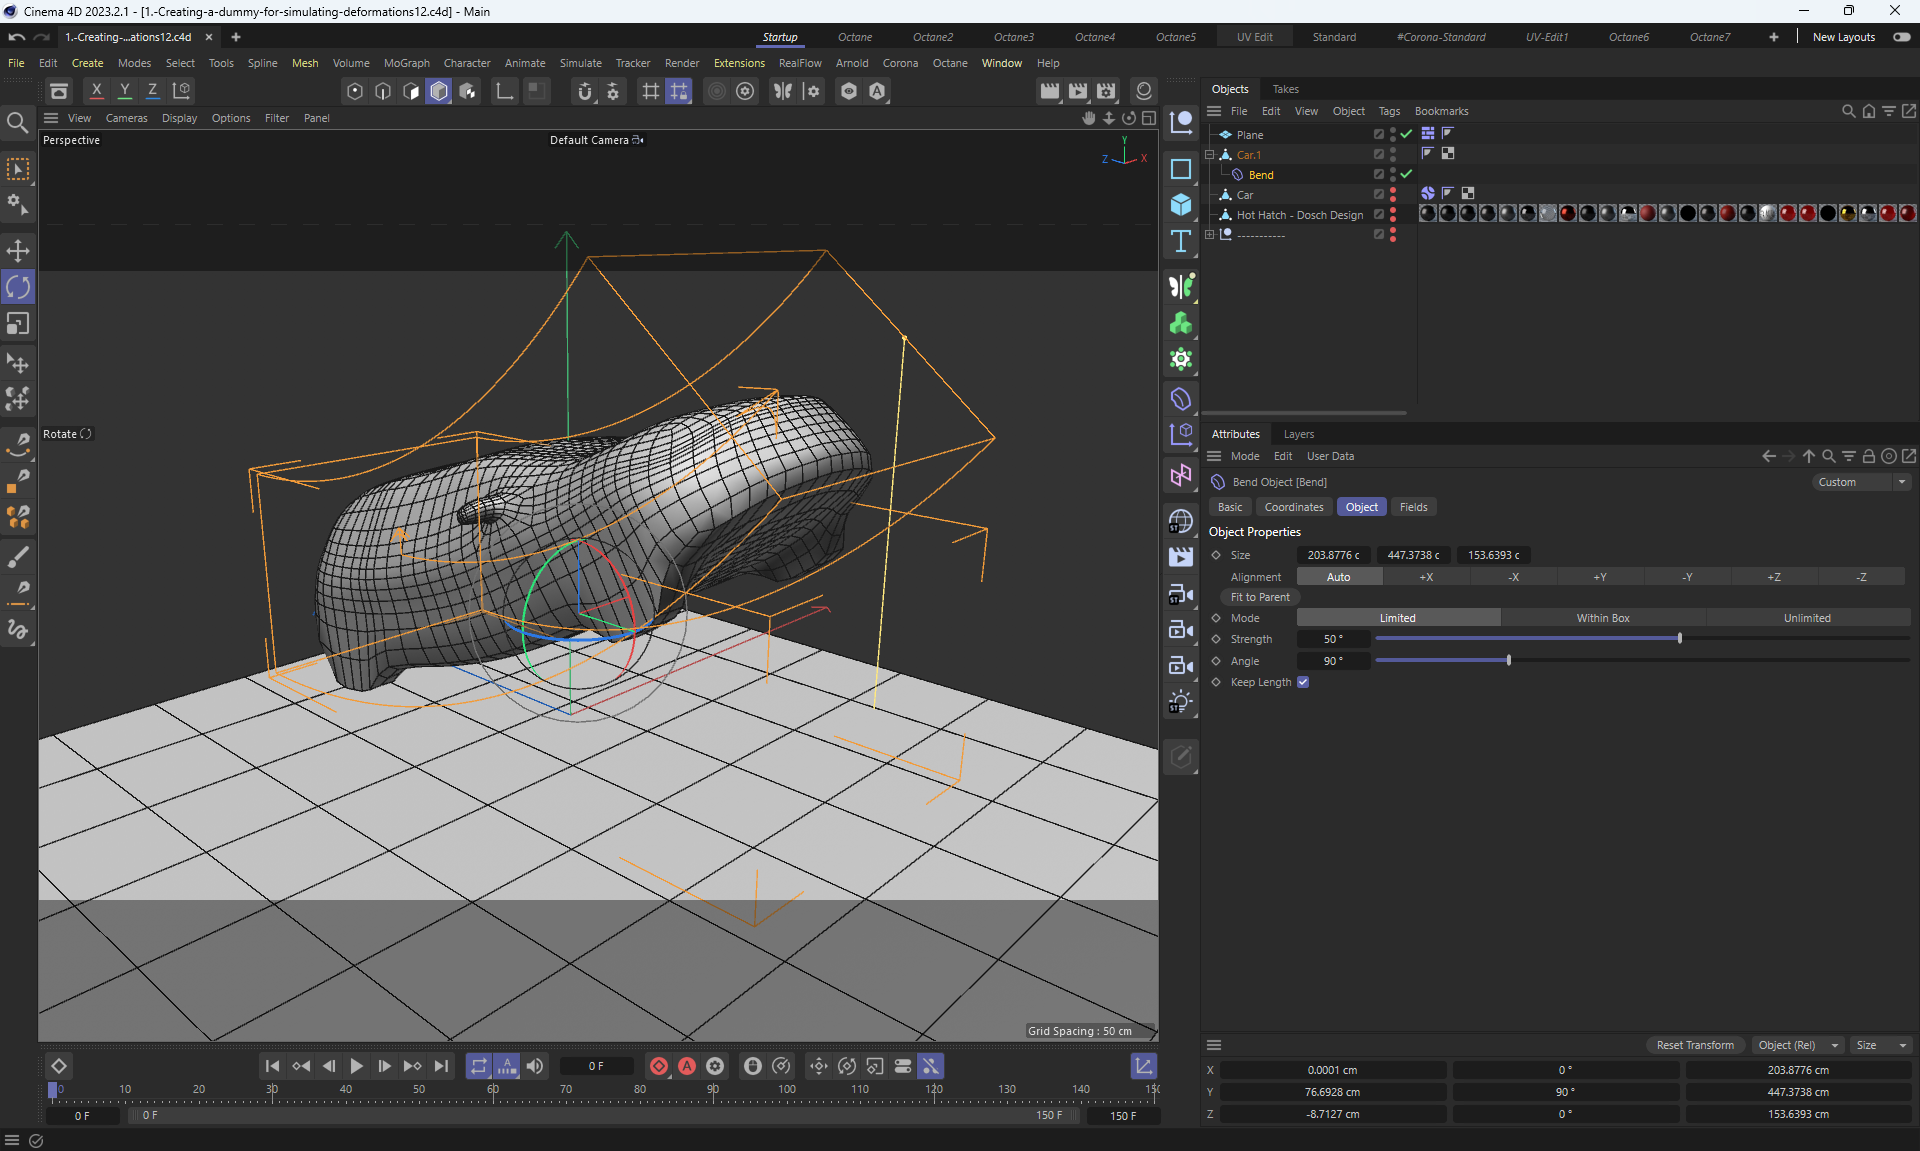1920x1151 pixels.
Task: Click the Fit to Parent button
Action: pyautogui.click(x=1260, y=597)
